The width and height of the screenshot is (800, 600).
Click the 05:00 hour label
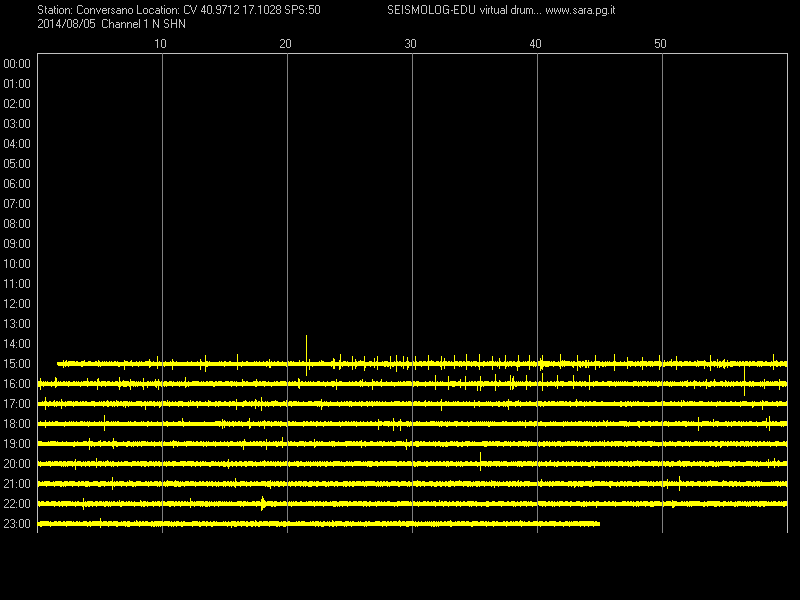(x=17, y=164)
